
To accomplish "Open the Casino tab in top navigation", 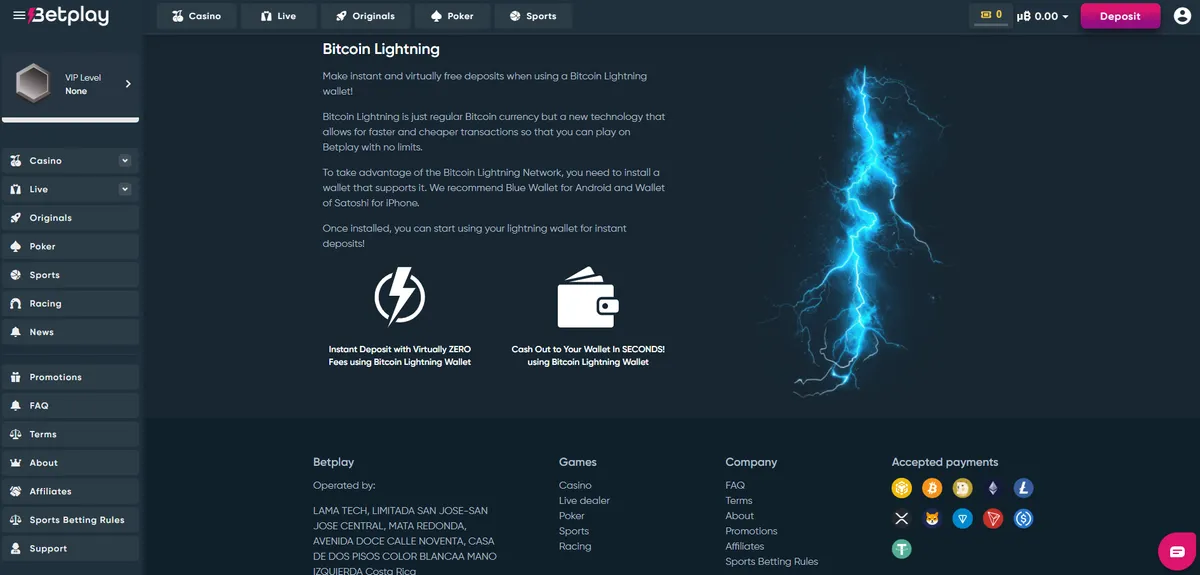I will coord(196,16).
